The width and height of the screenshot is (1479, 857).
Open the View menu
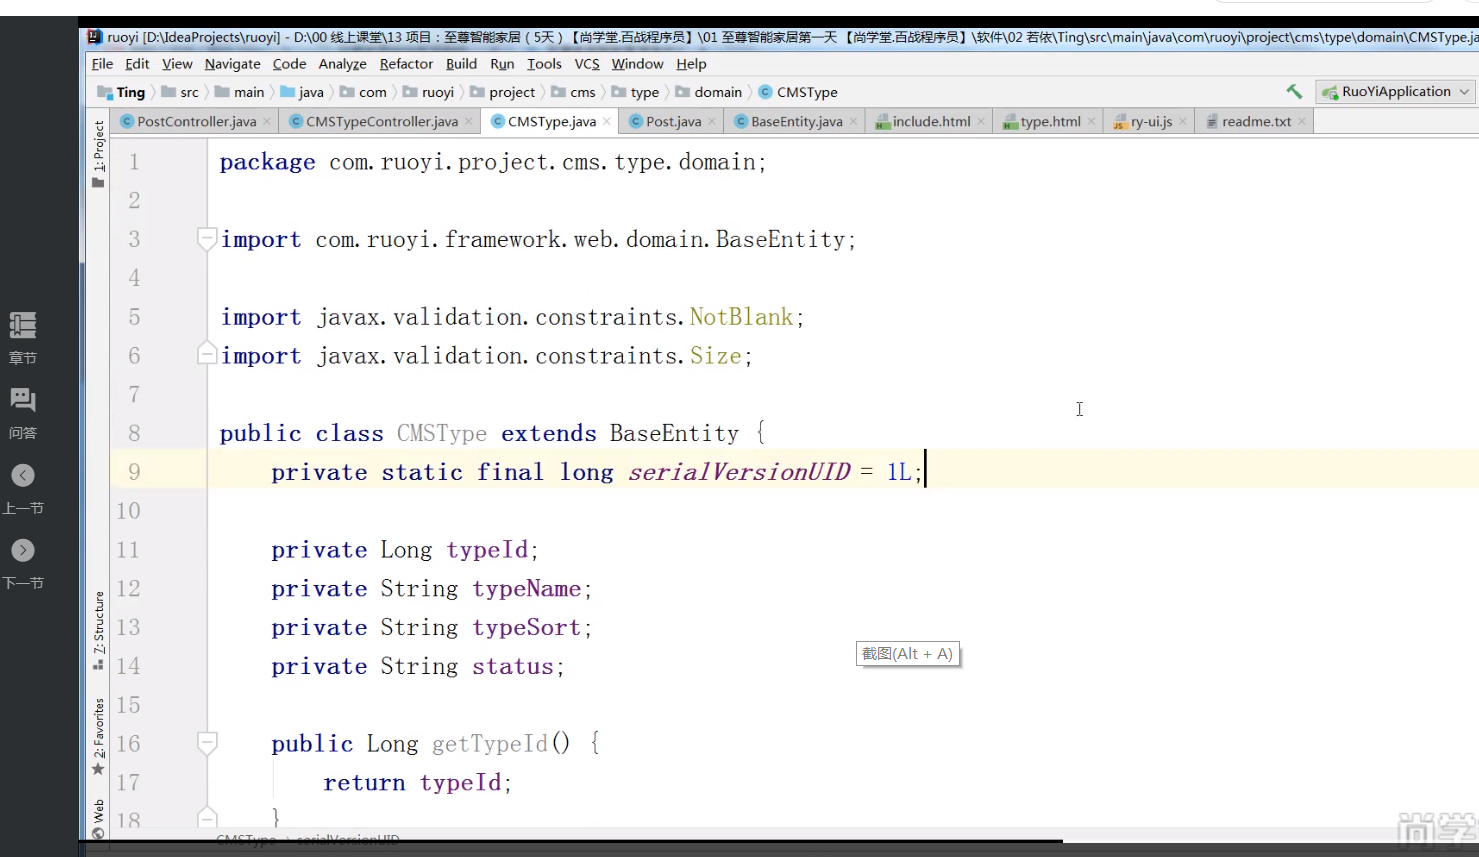pos(177,64)
